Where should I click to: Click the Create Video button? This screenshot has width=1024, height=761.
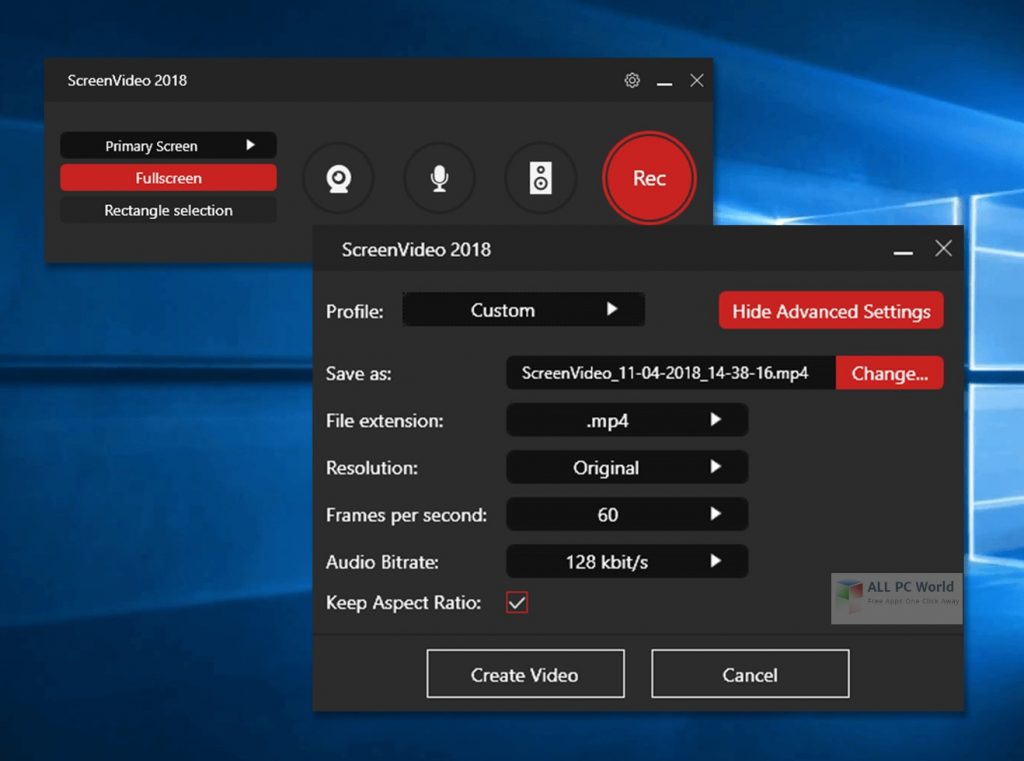tap(525, 674)
